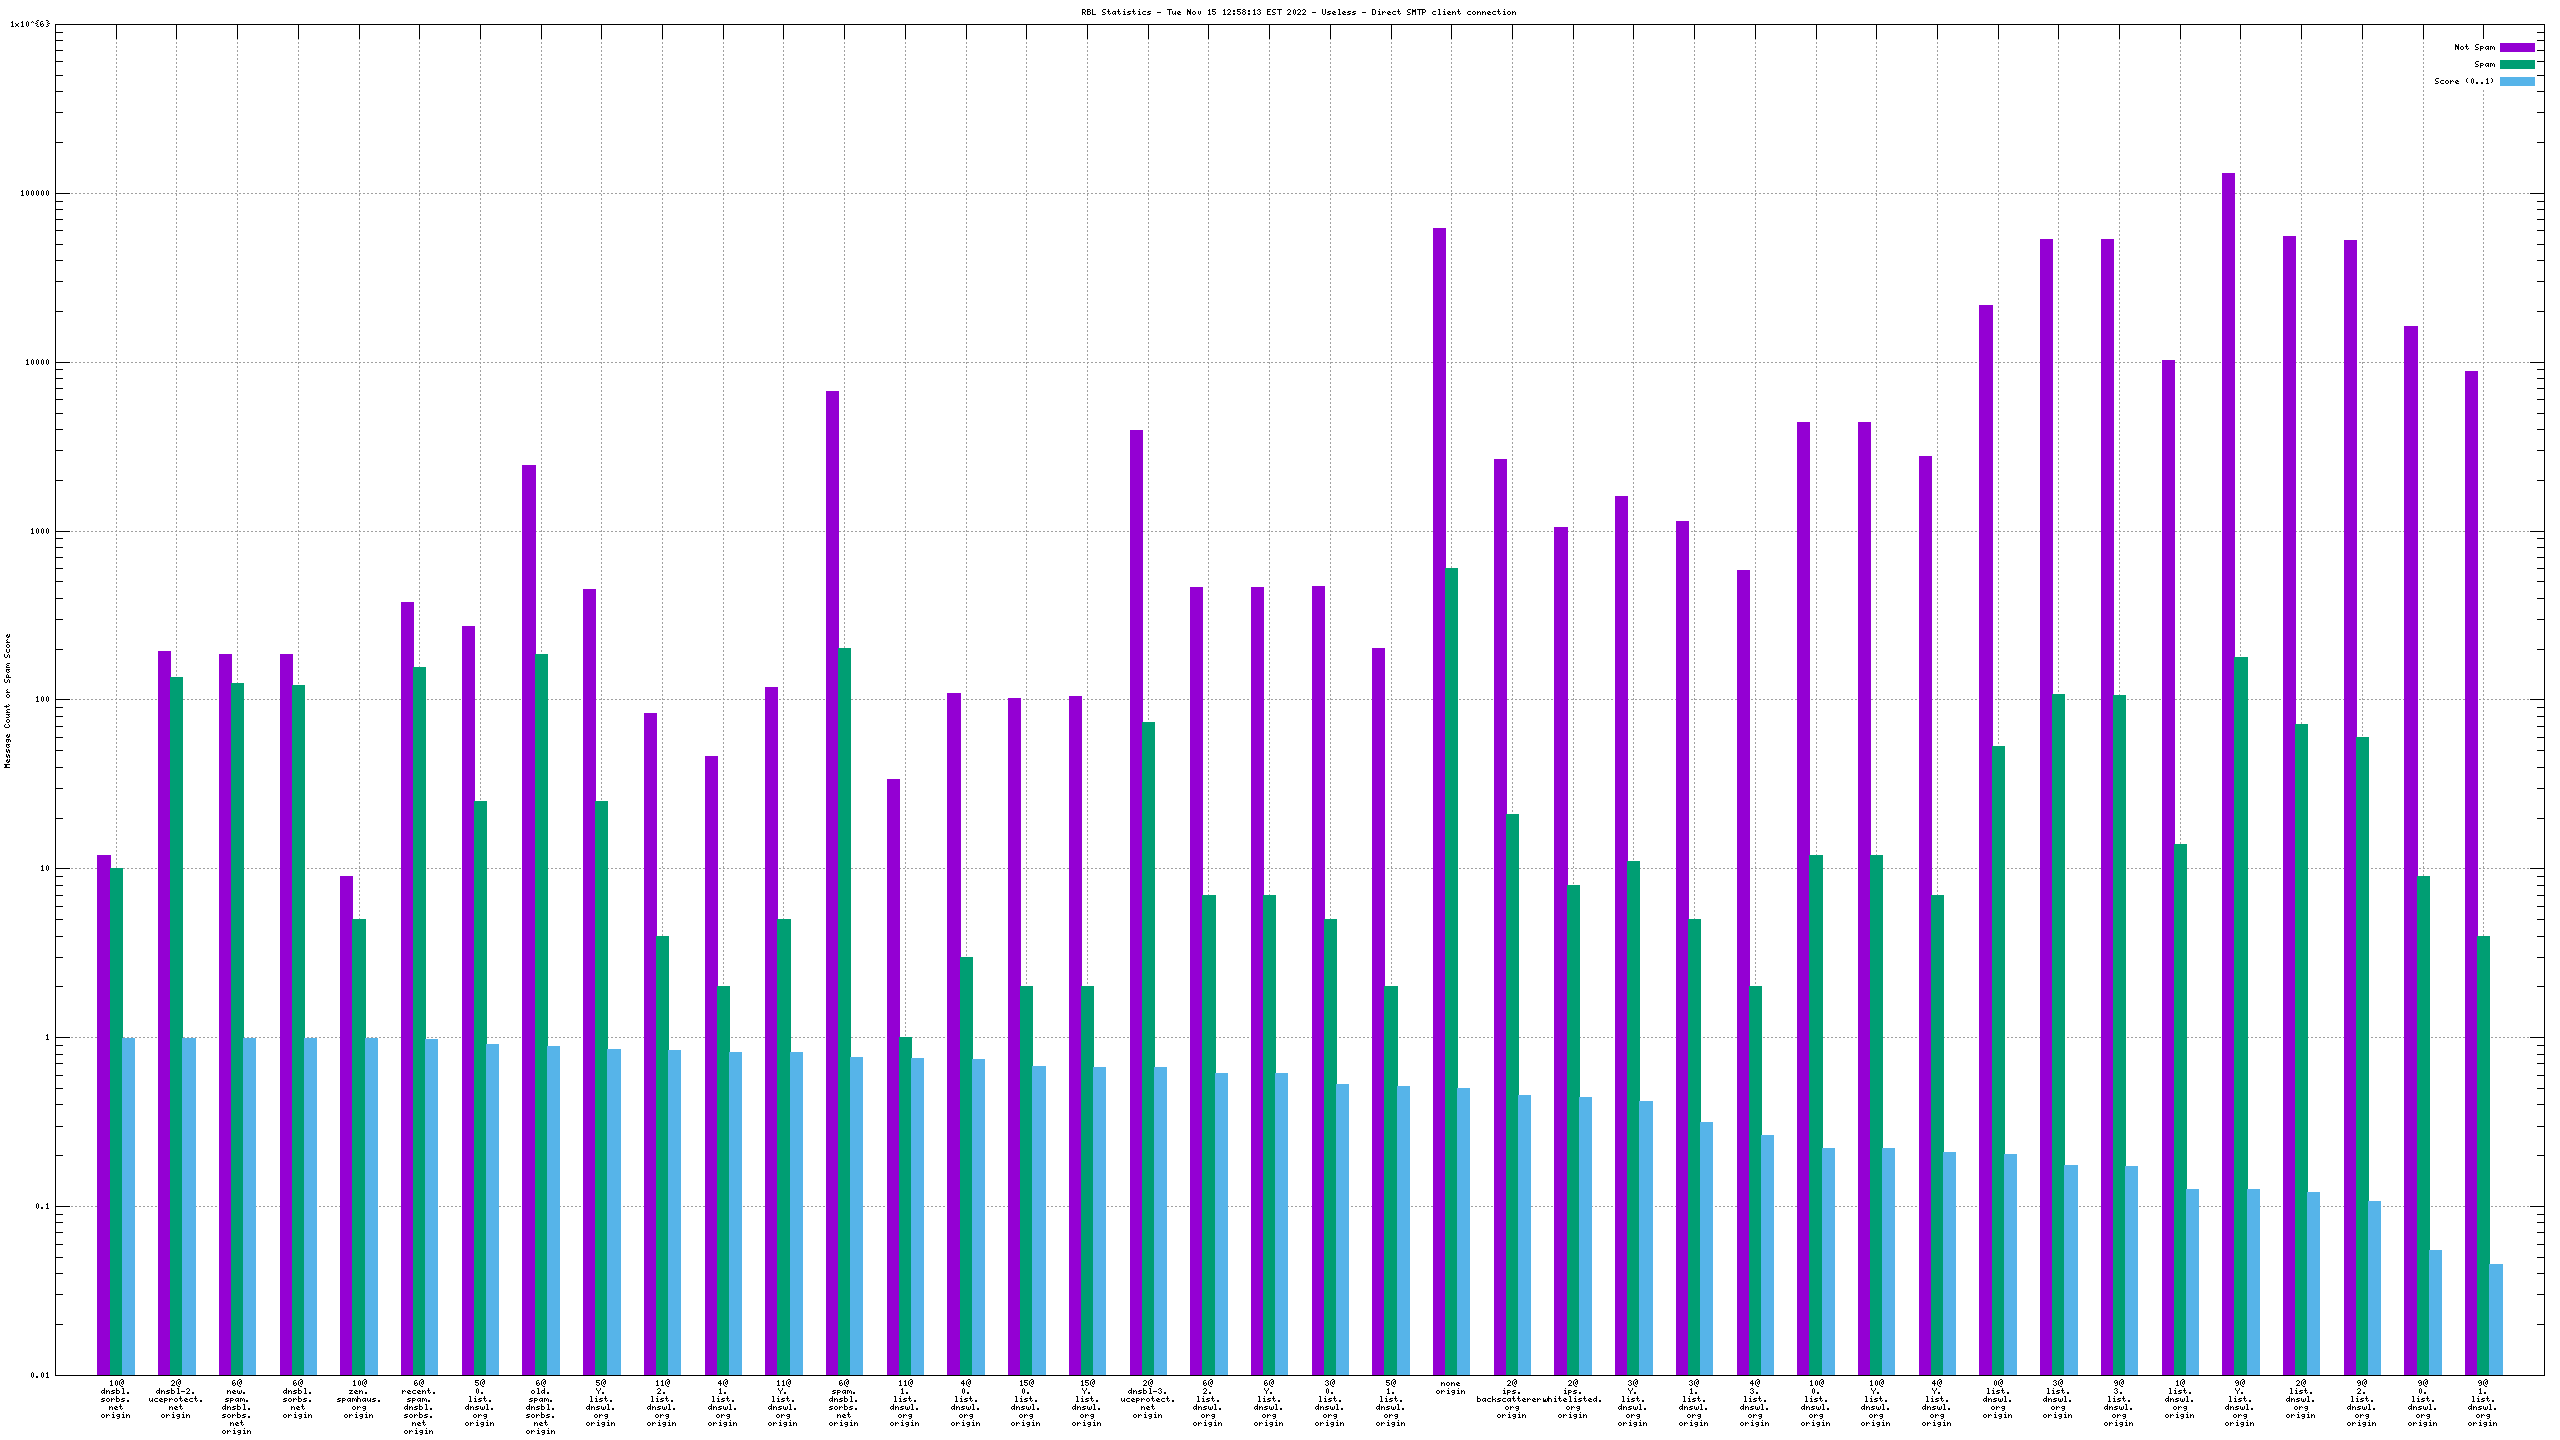Click the 'none origin' axis label

(x=1450, y=1387)
